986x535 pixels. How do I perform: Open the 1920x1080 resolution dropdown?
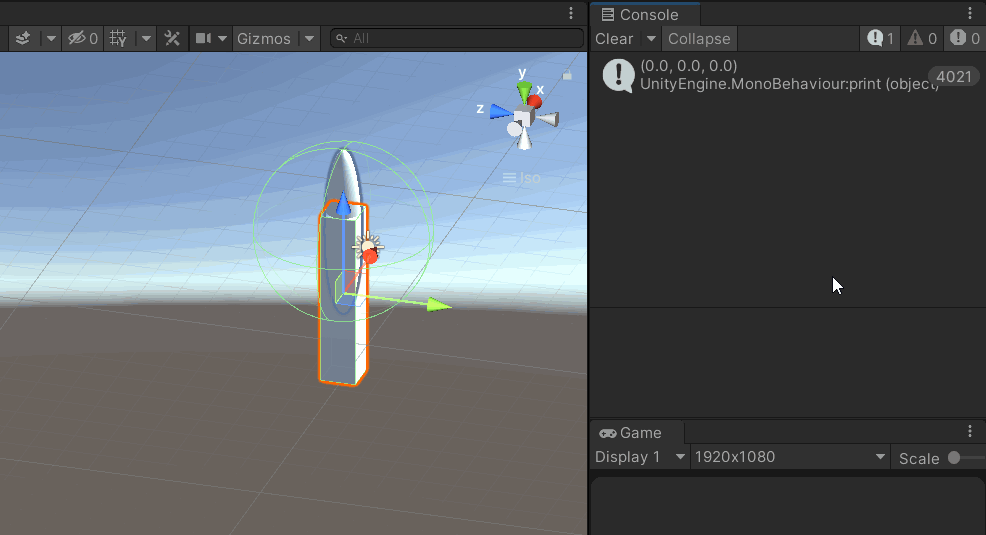point(790,457)
